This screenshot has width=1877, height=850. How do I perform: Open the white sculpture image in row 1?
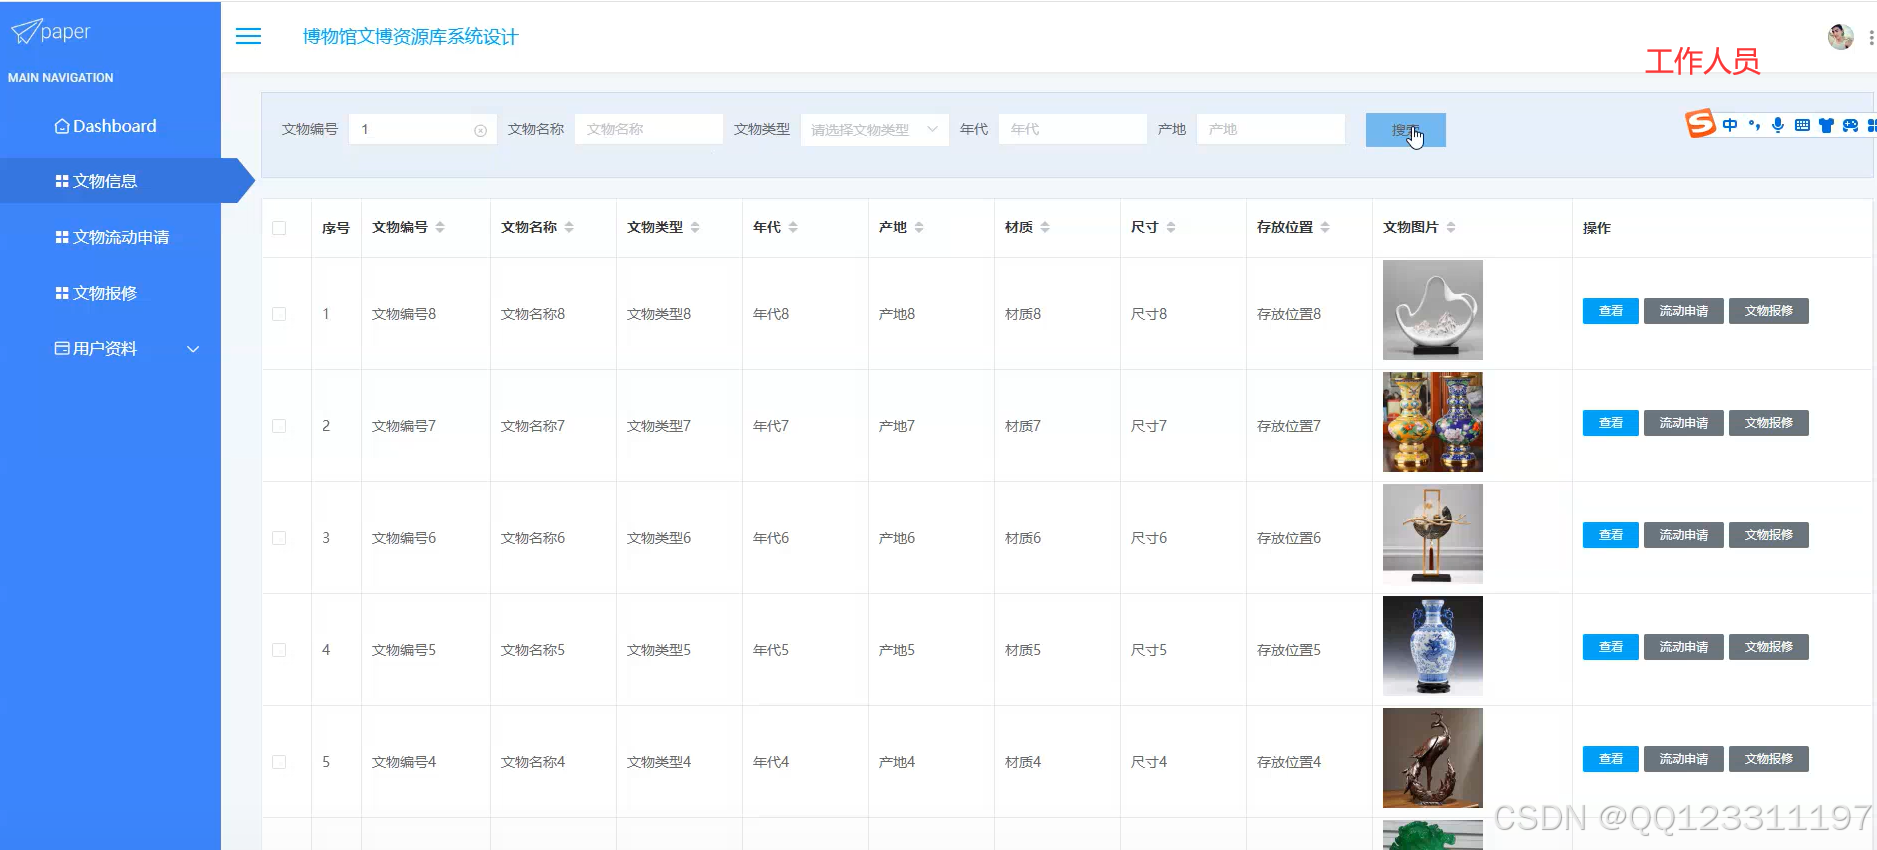(x=1432, y=310)
